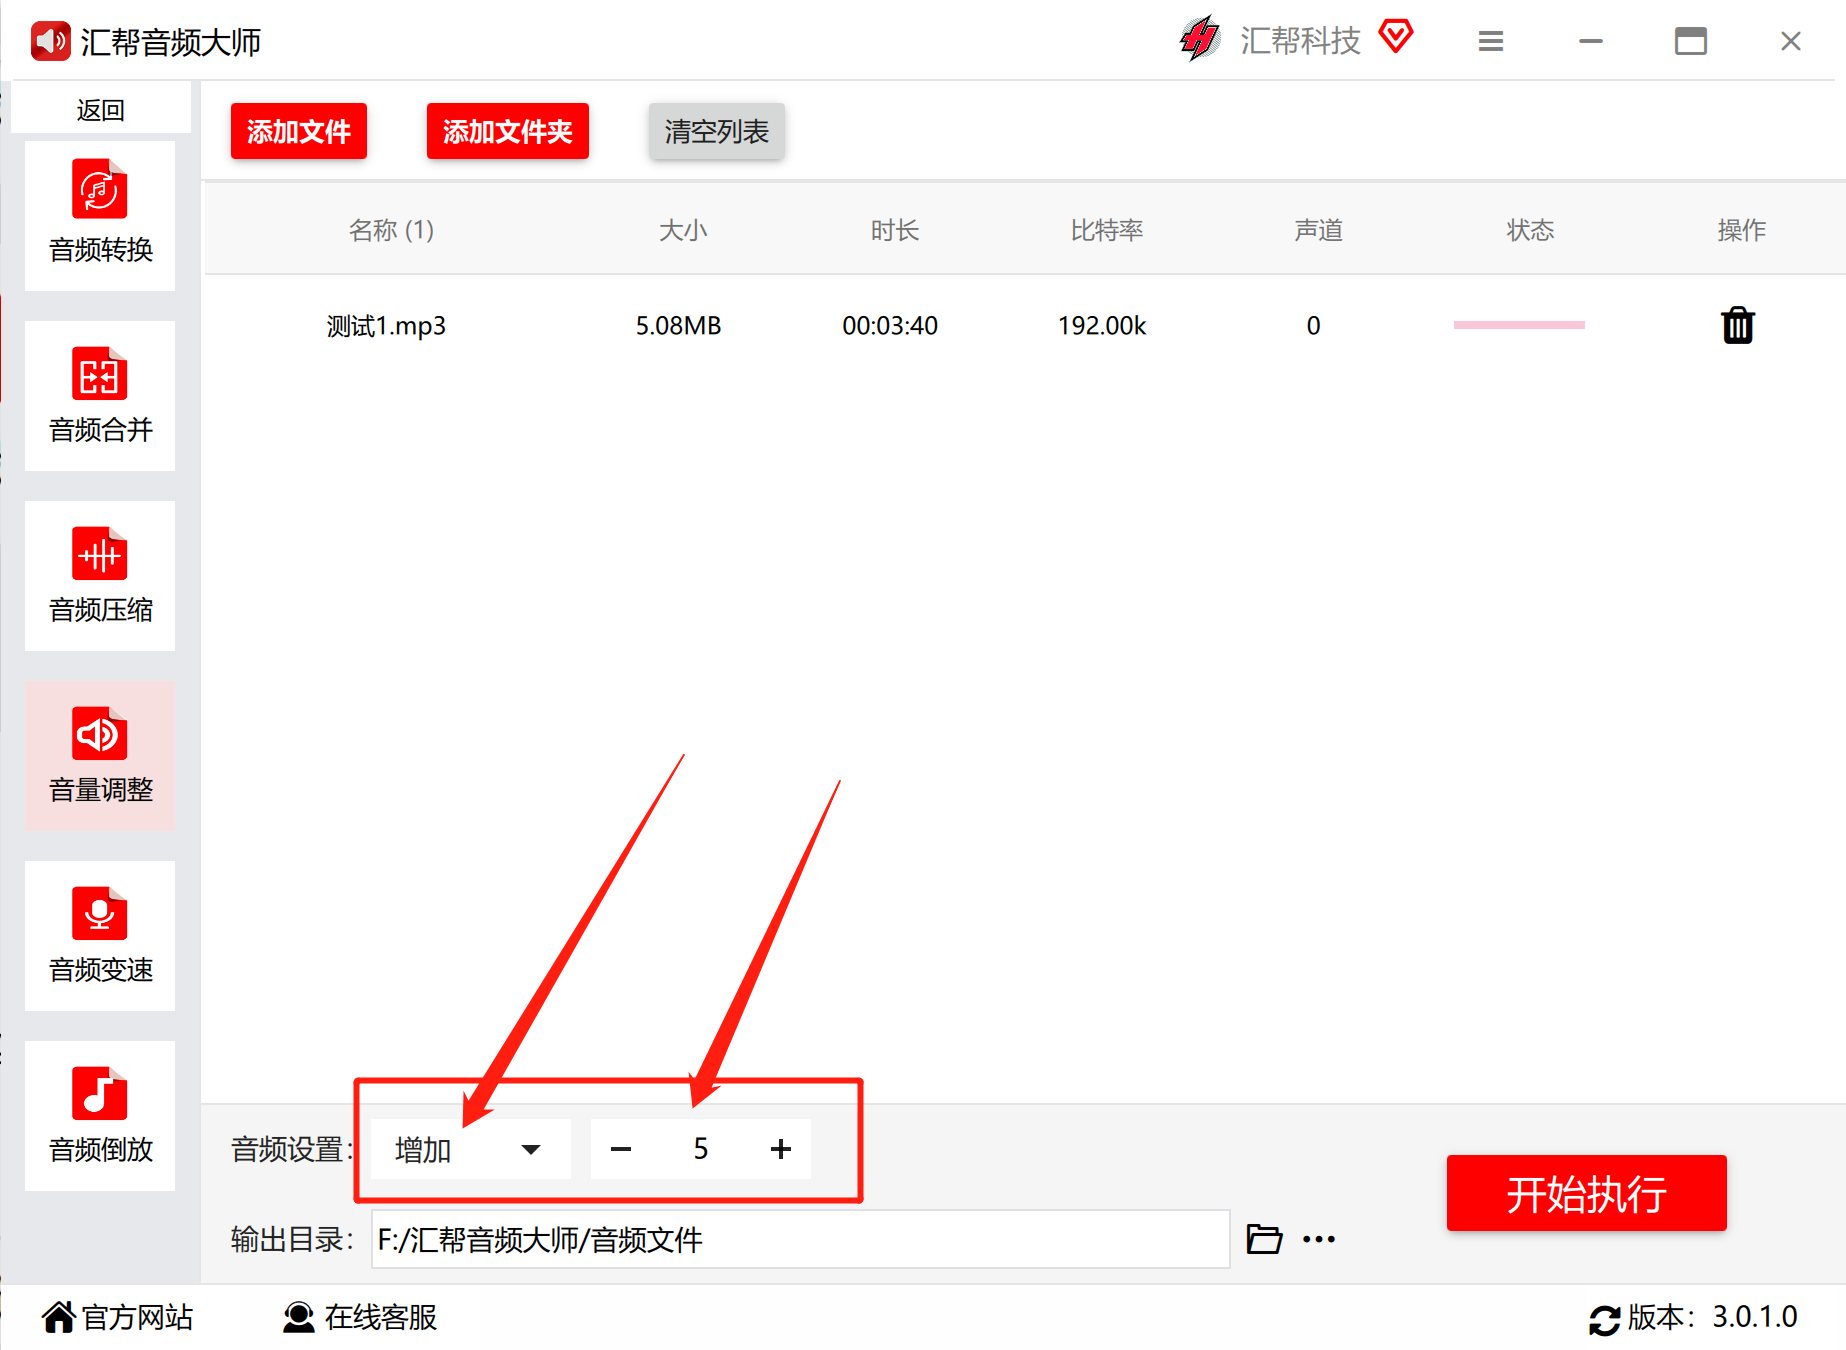Click the volume value field showing 5
The height and width of the screenshot is (1350, 1846).
[701, 1149]
